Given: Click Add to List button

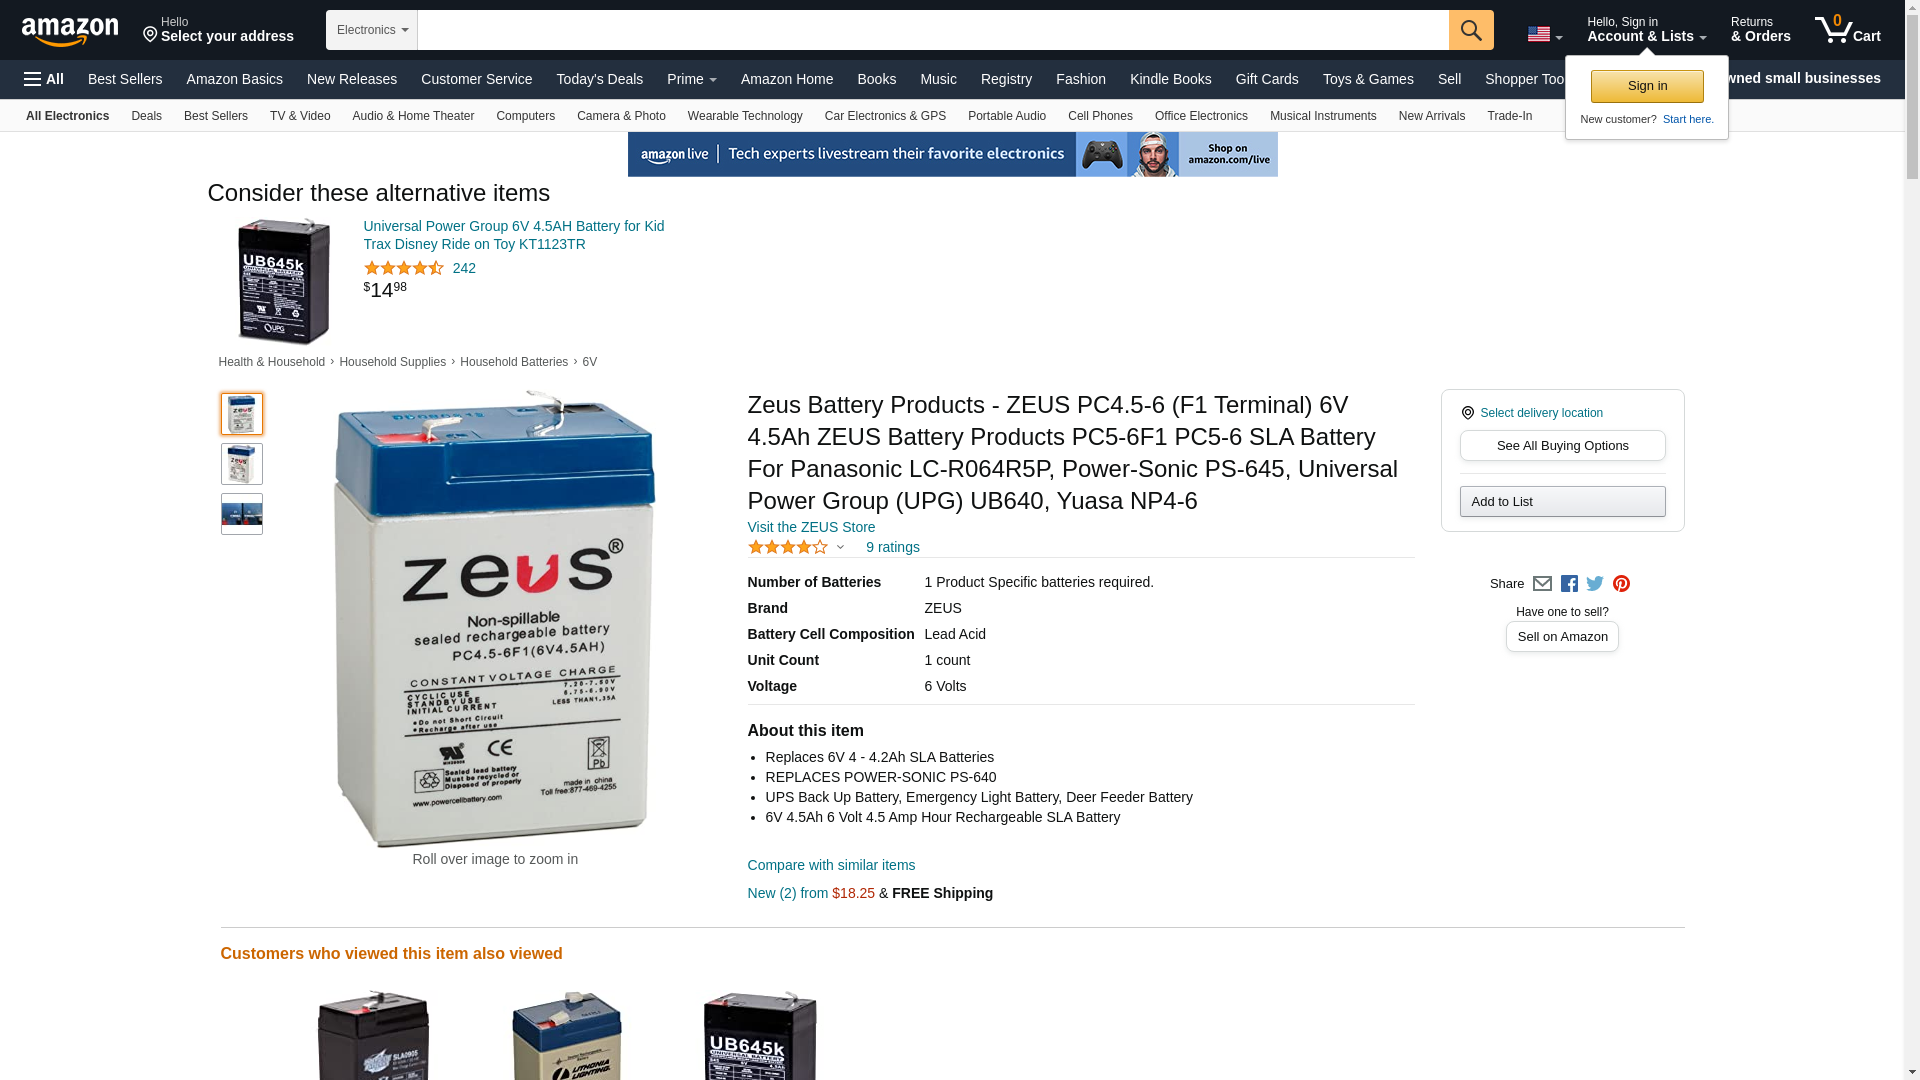Looking at the screenshot, I should click(1562, 502).
